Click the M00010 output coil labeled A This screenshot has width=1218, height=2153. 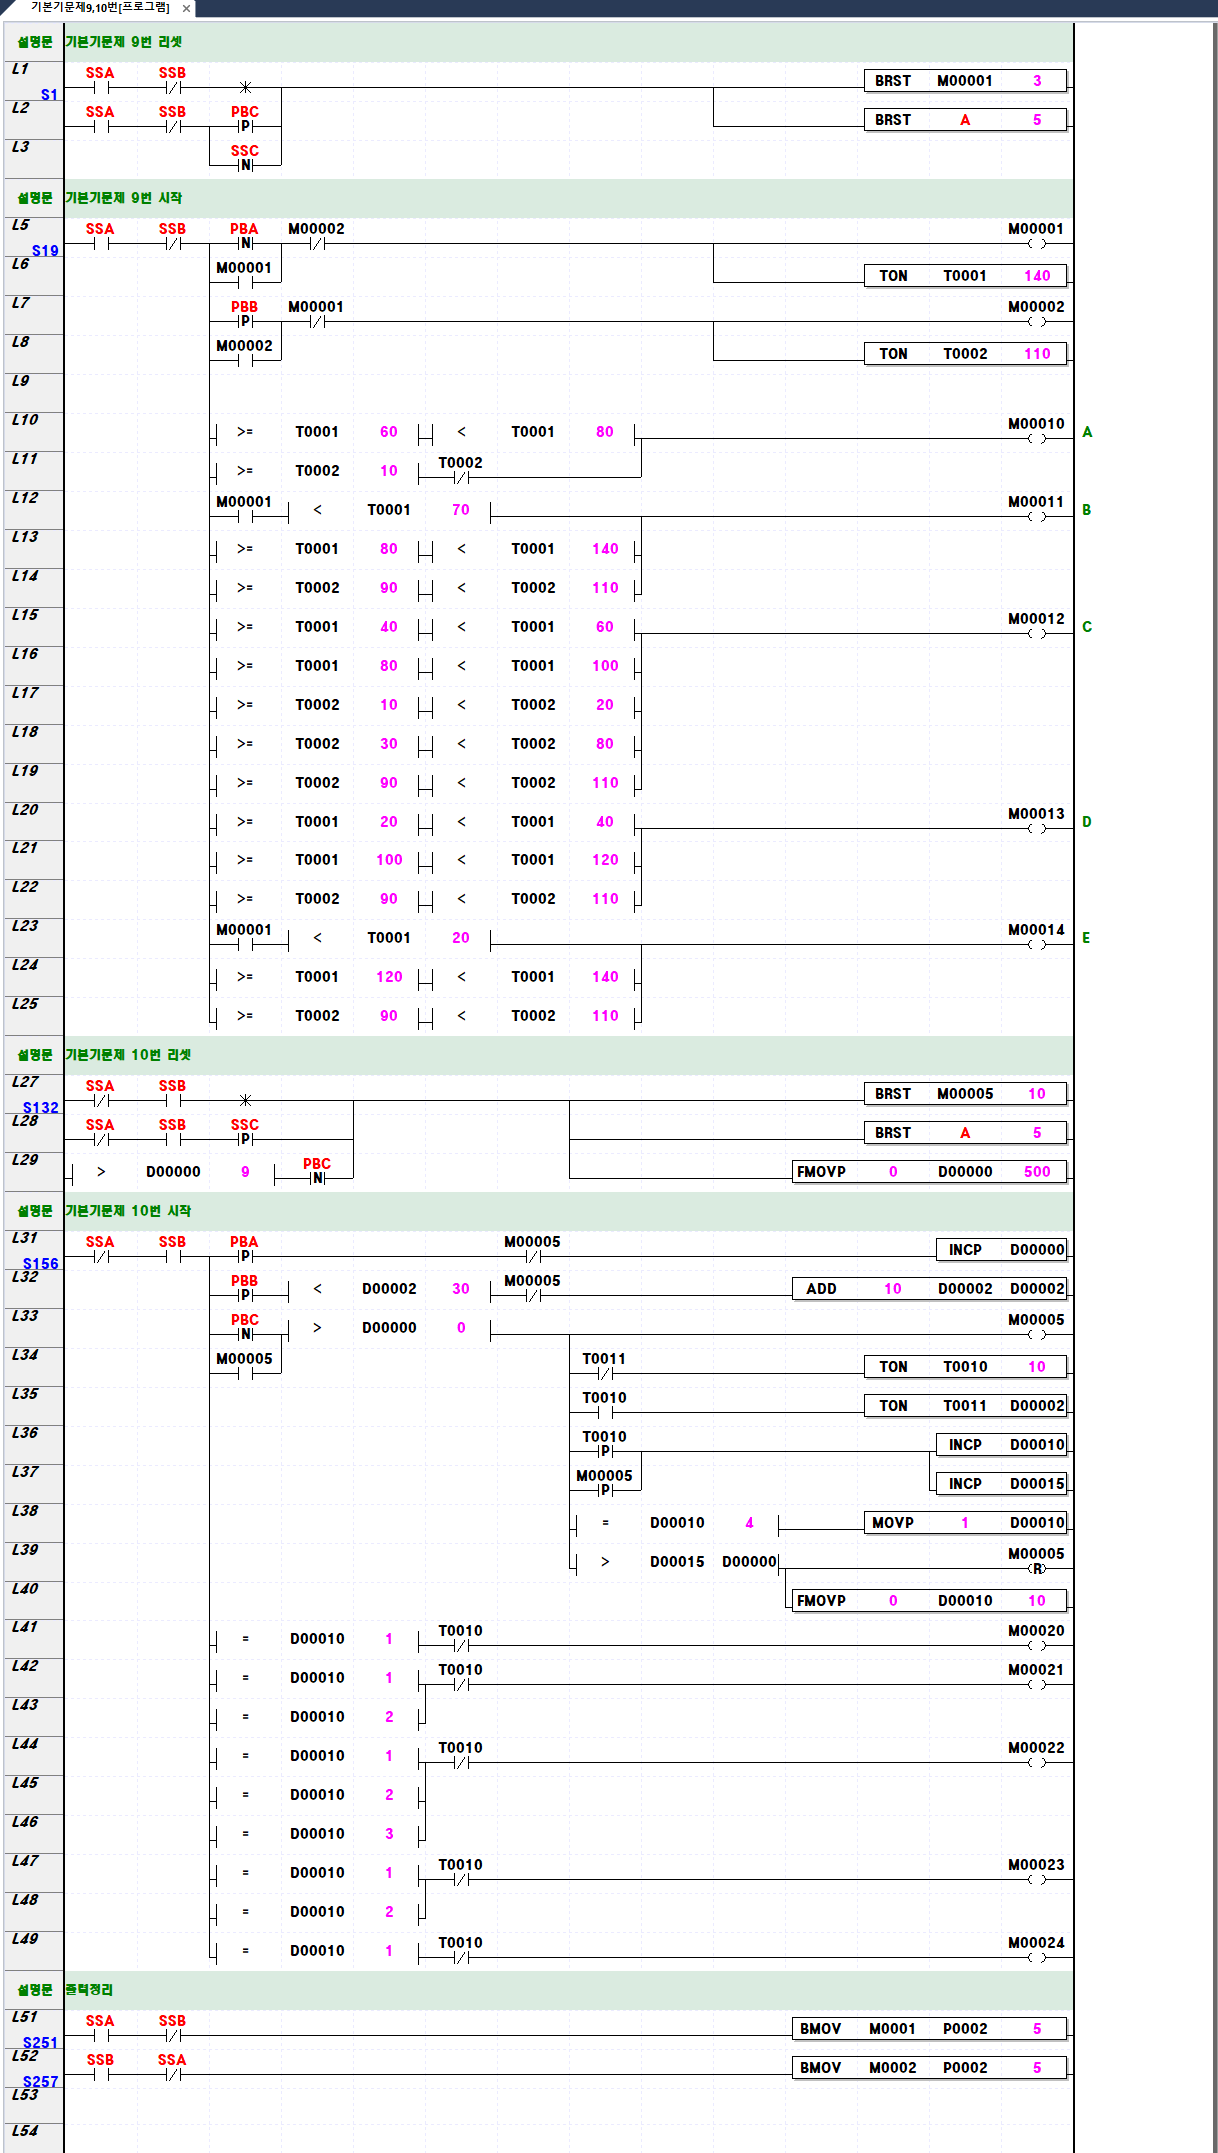[1036, 438]
